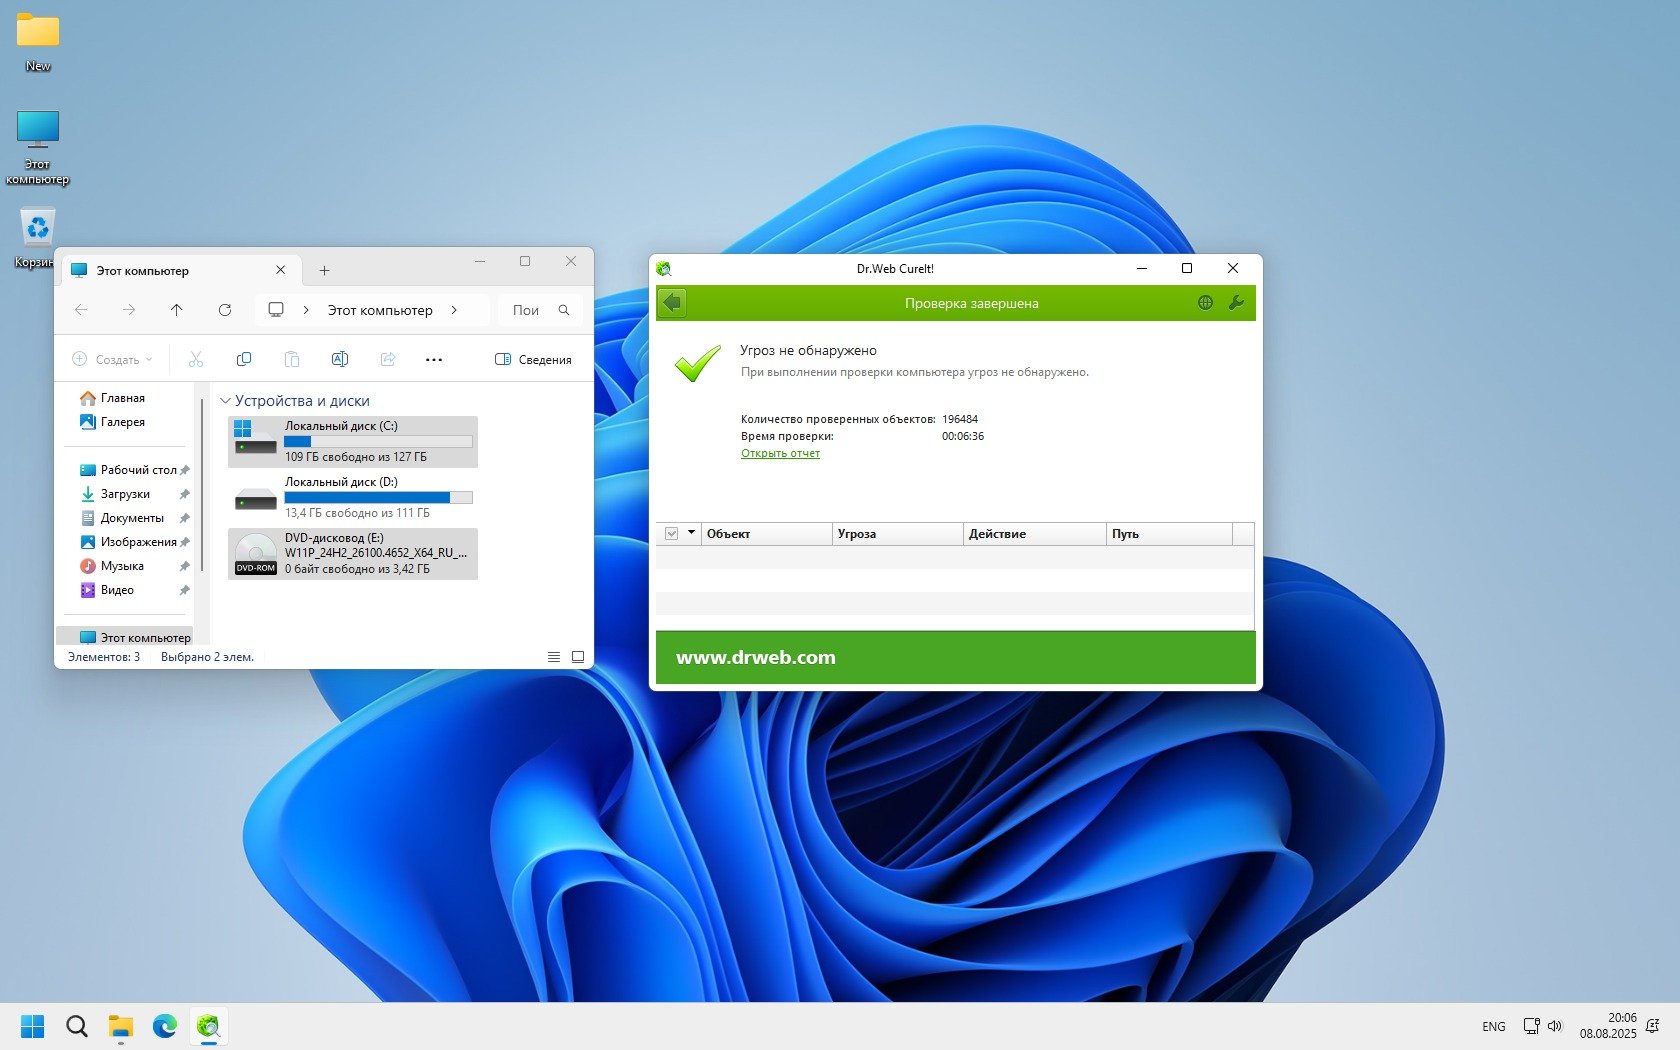Expand the Создать dropdown in Explorer
Image resolution: width=1680 pixels, height=1050 pixels.
pyautogui.click(x=113, y=359)
